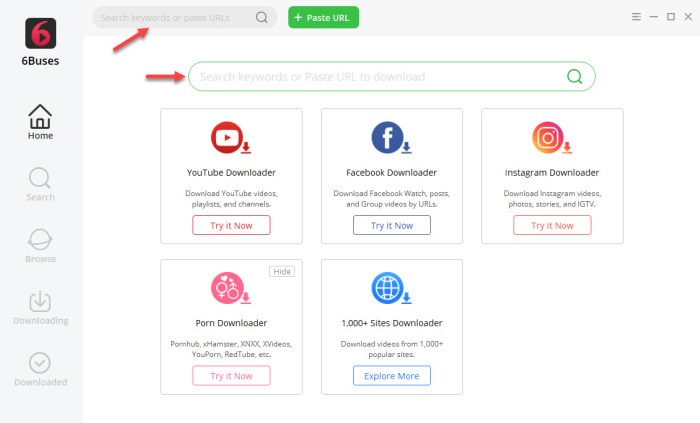Screen dimensions: 700x423
Task: Click the Instagram Downloader icon
Action: [552, 137]
